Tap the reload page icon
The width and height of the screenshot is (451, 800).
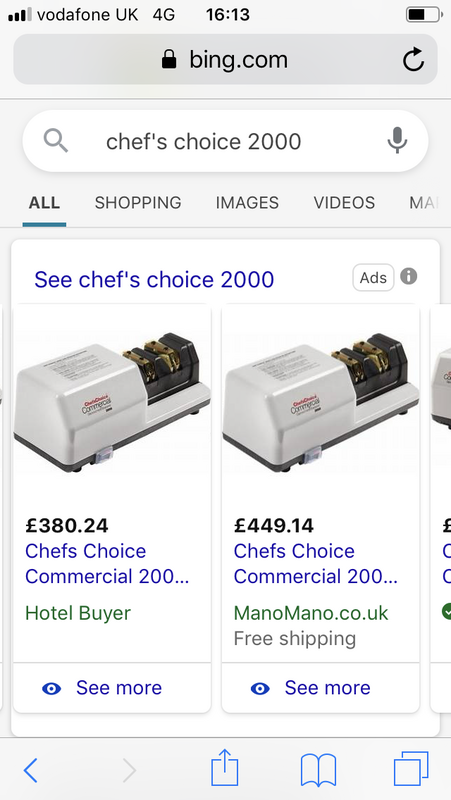[413, 60]
